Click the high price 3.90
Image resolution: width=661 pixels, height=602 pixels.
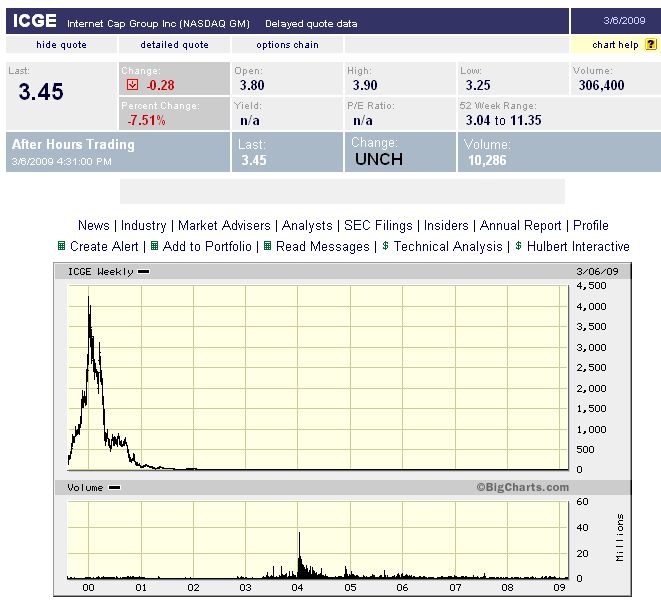click(365, 85)
